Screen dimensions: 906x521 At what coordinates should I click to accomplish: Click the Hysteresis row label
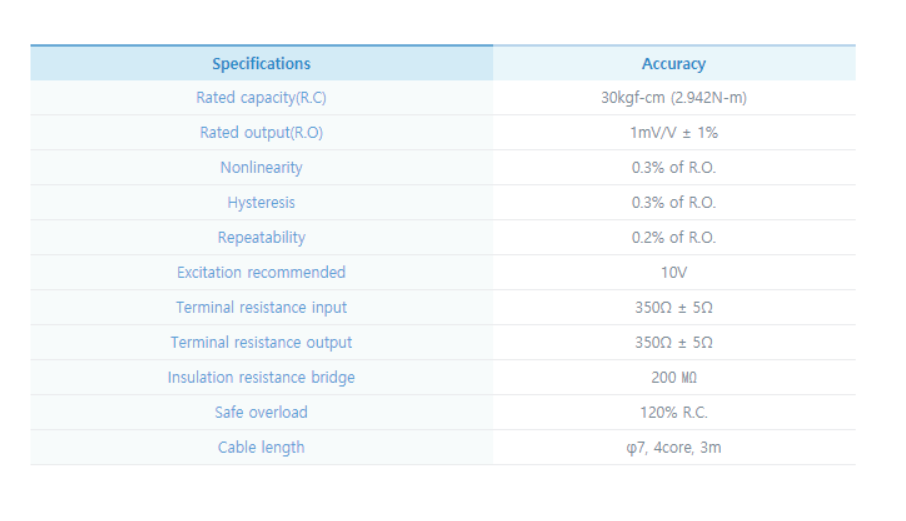(x=261, y=203)
